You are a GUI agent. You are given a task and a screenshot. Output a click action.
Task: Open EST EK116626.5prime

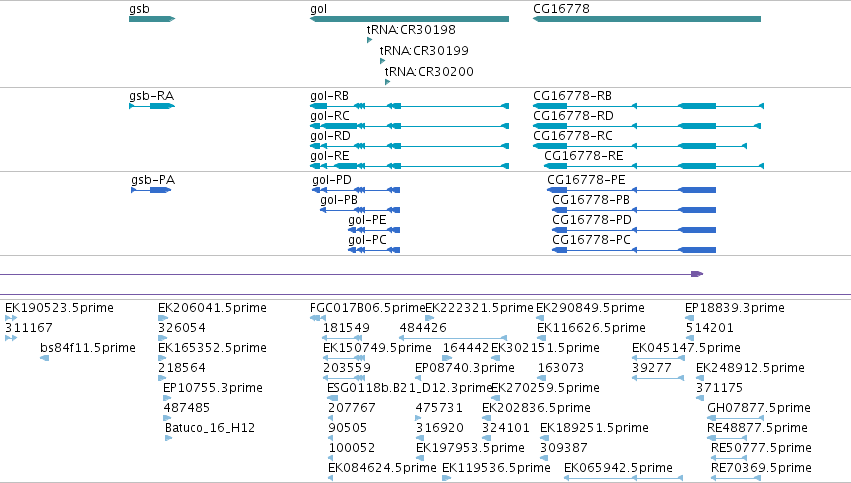(x=541, y=338)
